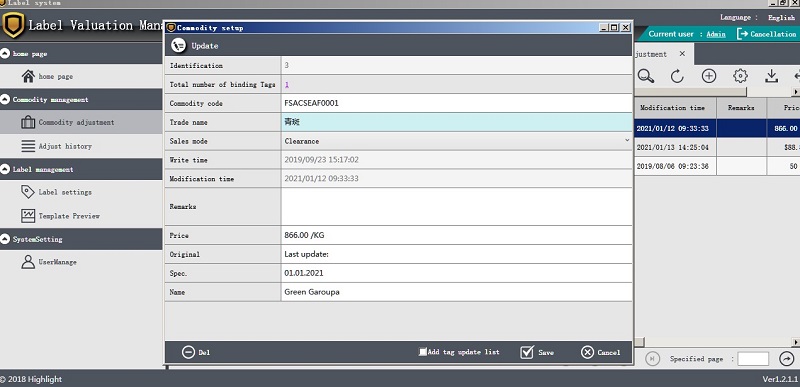800x387 pixels.
Task: Open the Language English selector
Action: click(781, 17)
